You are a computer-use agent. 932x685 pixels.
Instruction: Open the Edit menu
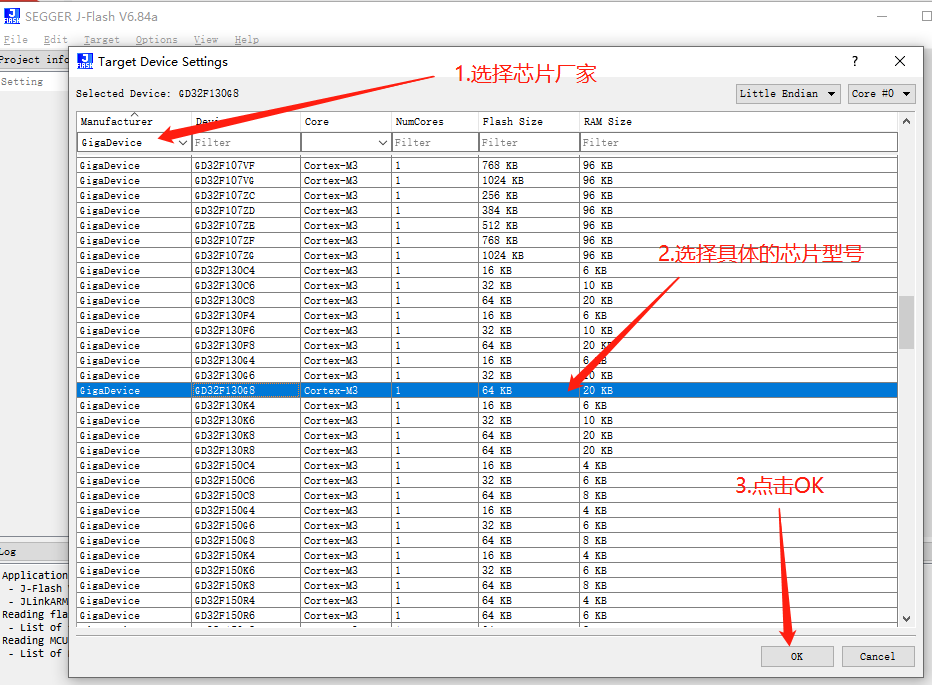tap(55, 40)
